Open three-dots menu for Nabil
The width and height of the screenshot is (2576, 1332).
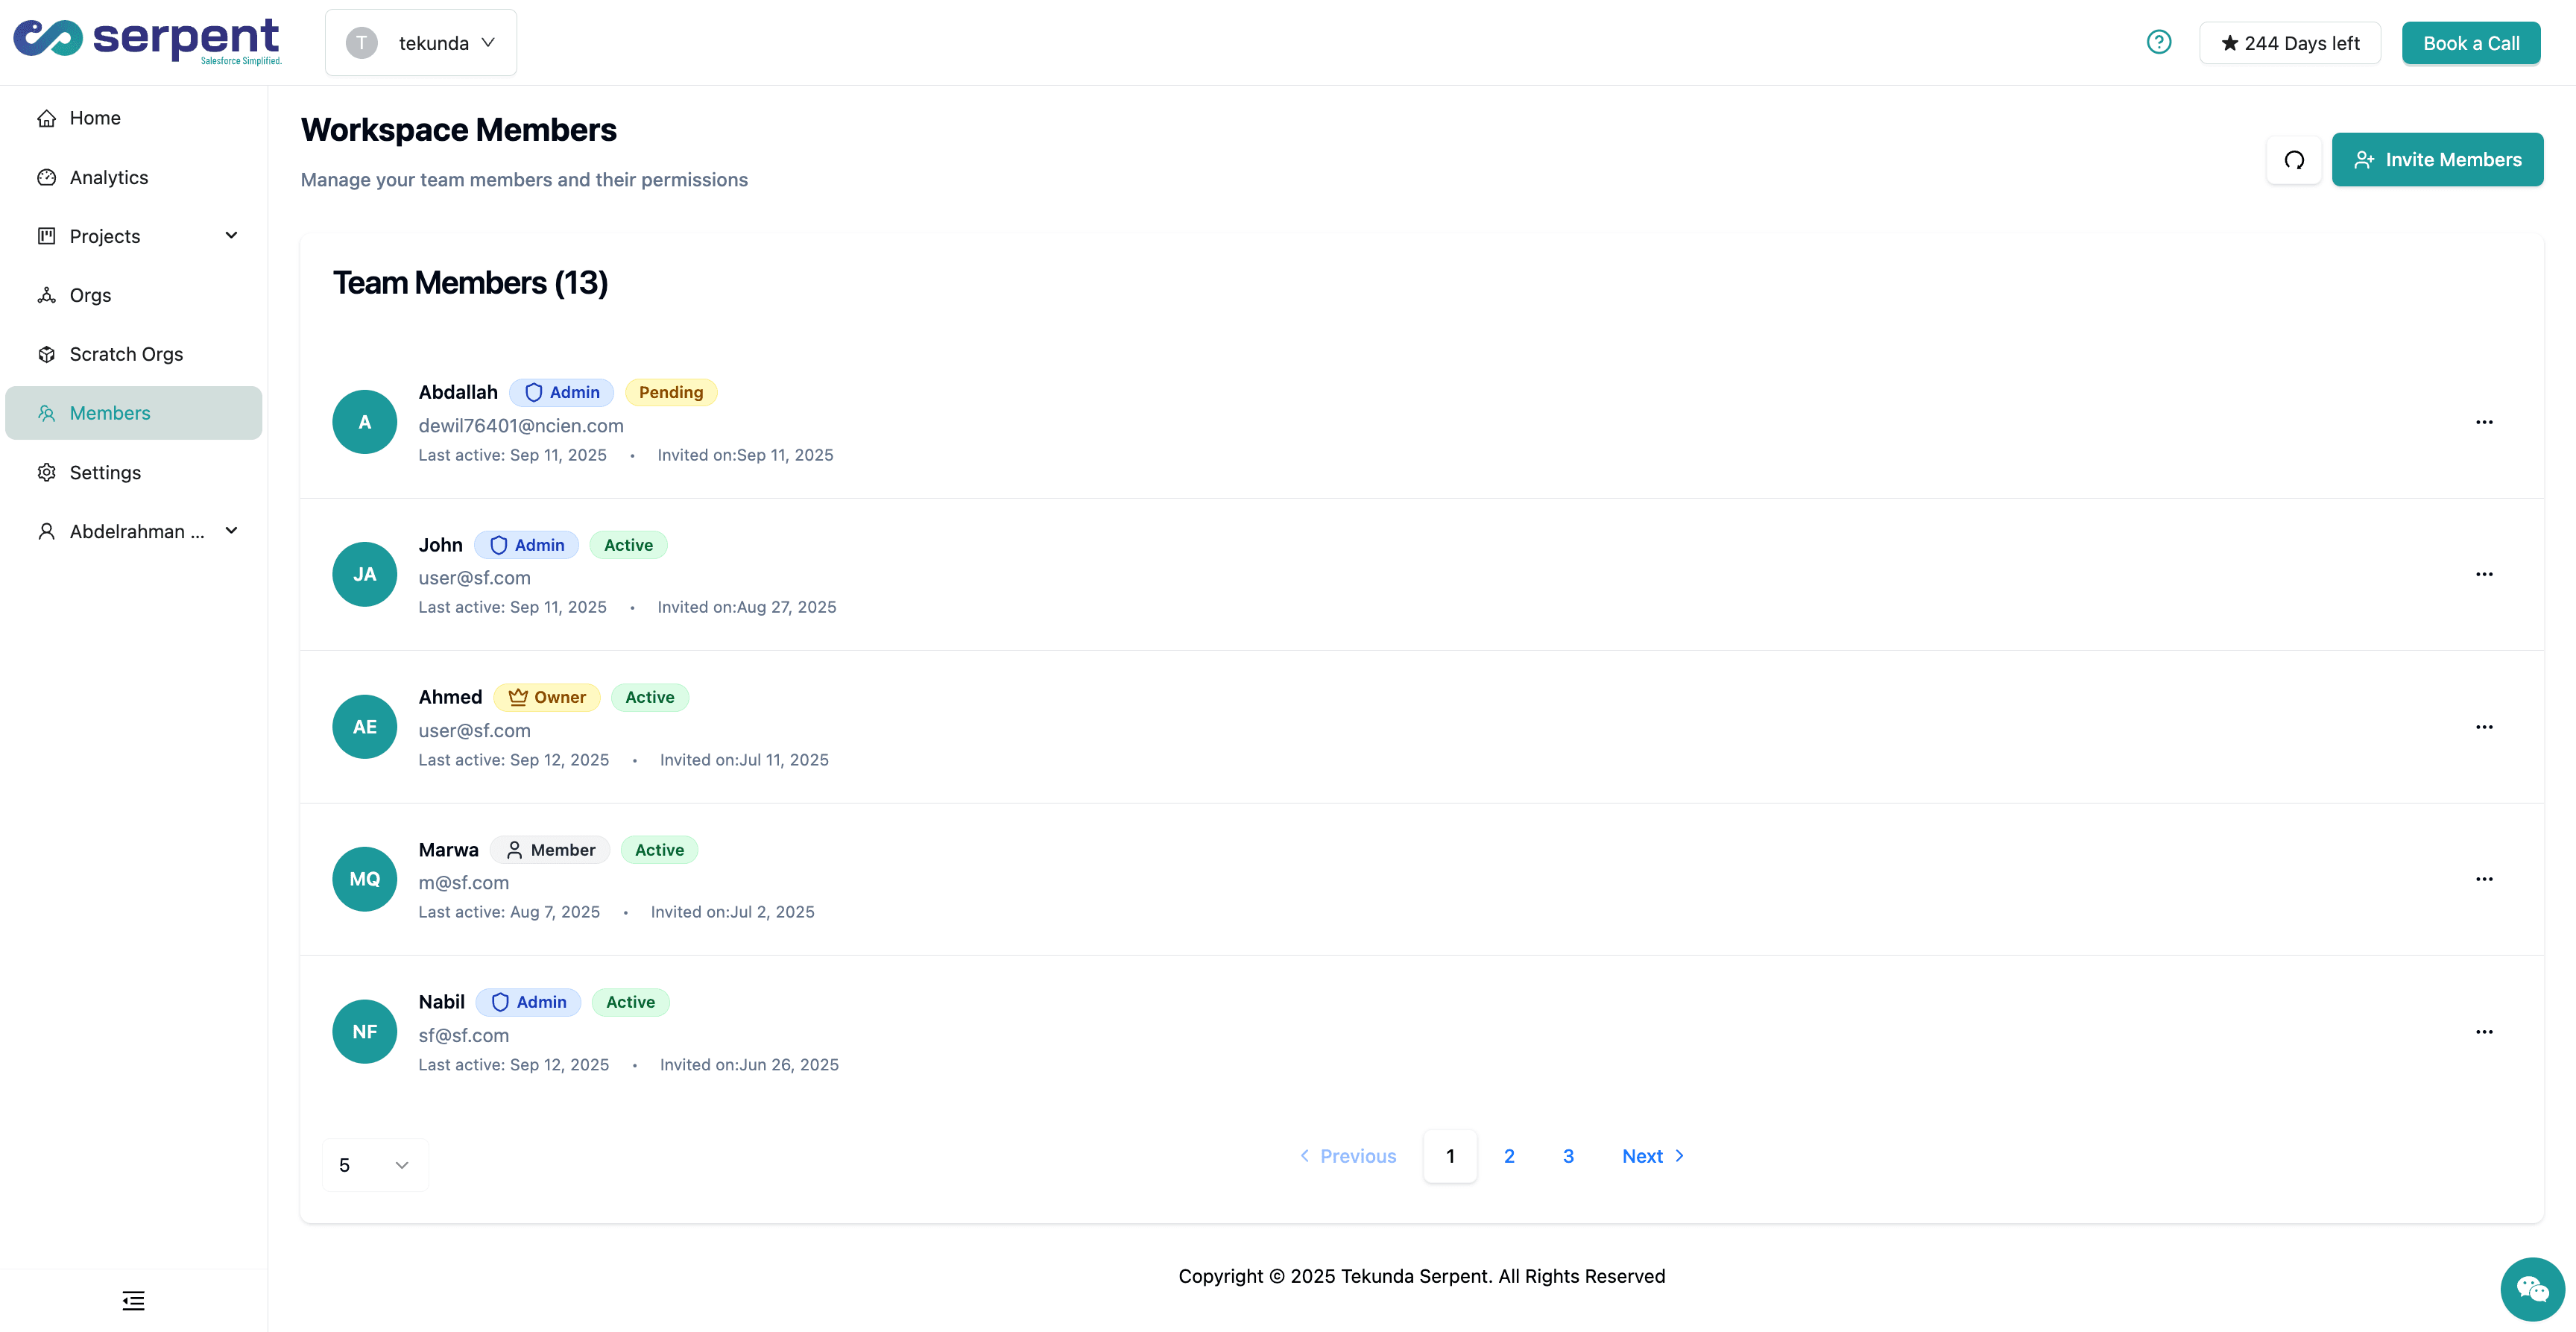[2484, 1032]
